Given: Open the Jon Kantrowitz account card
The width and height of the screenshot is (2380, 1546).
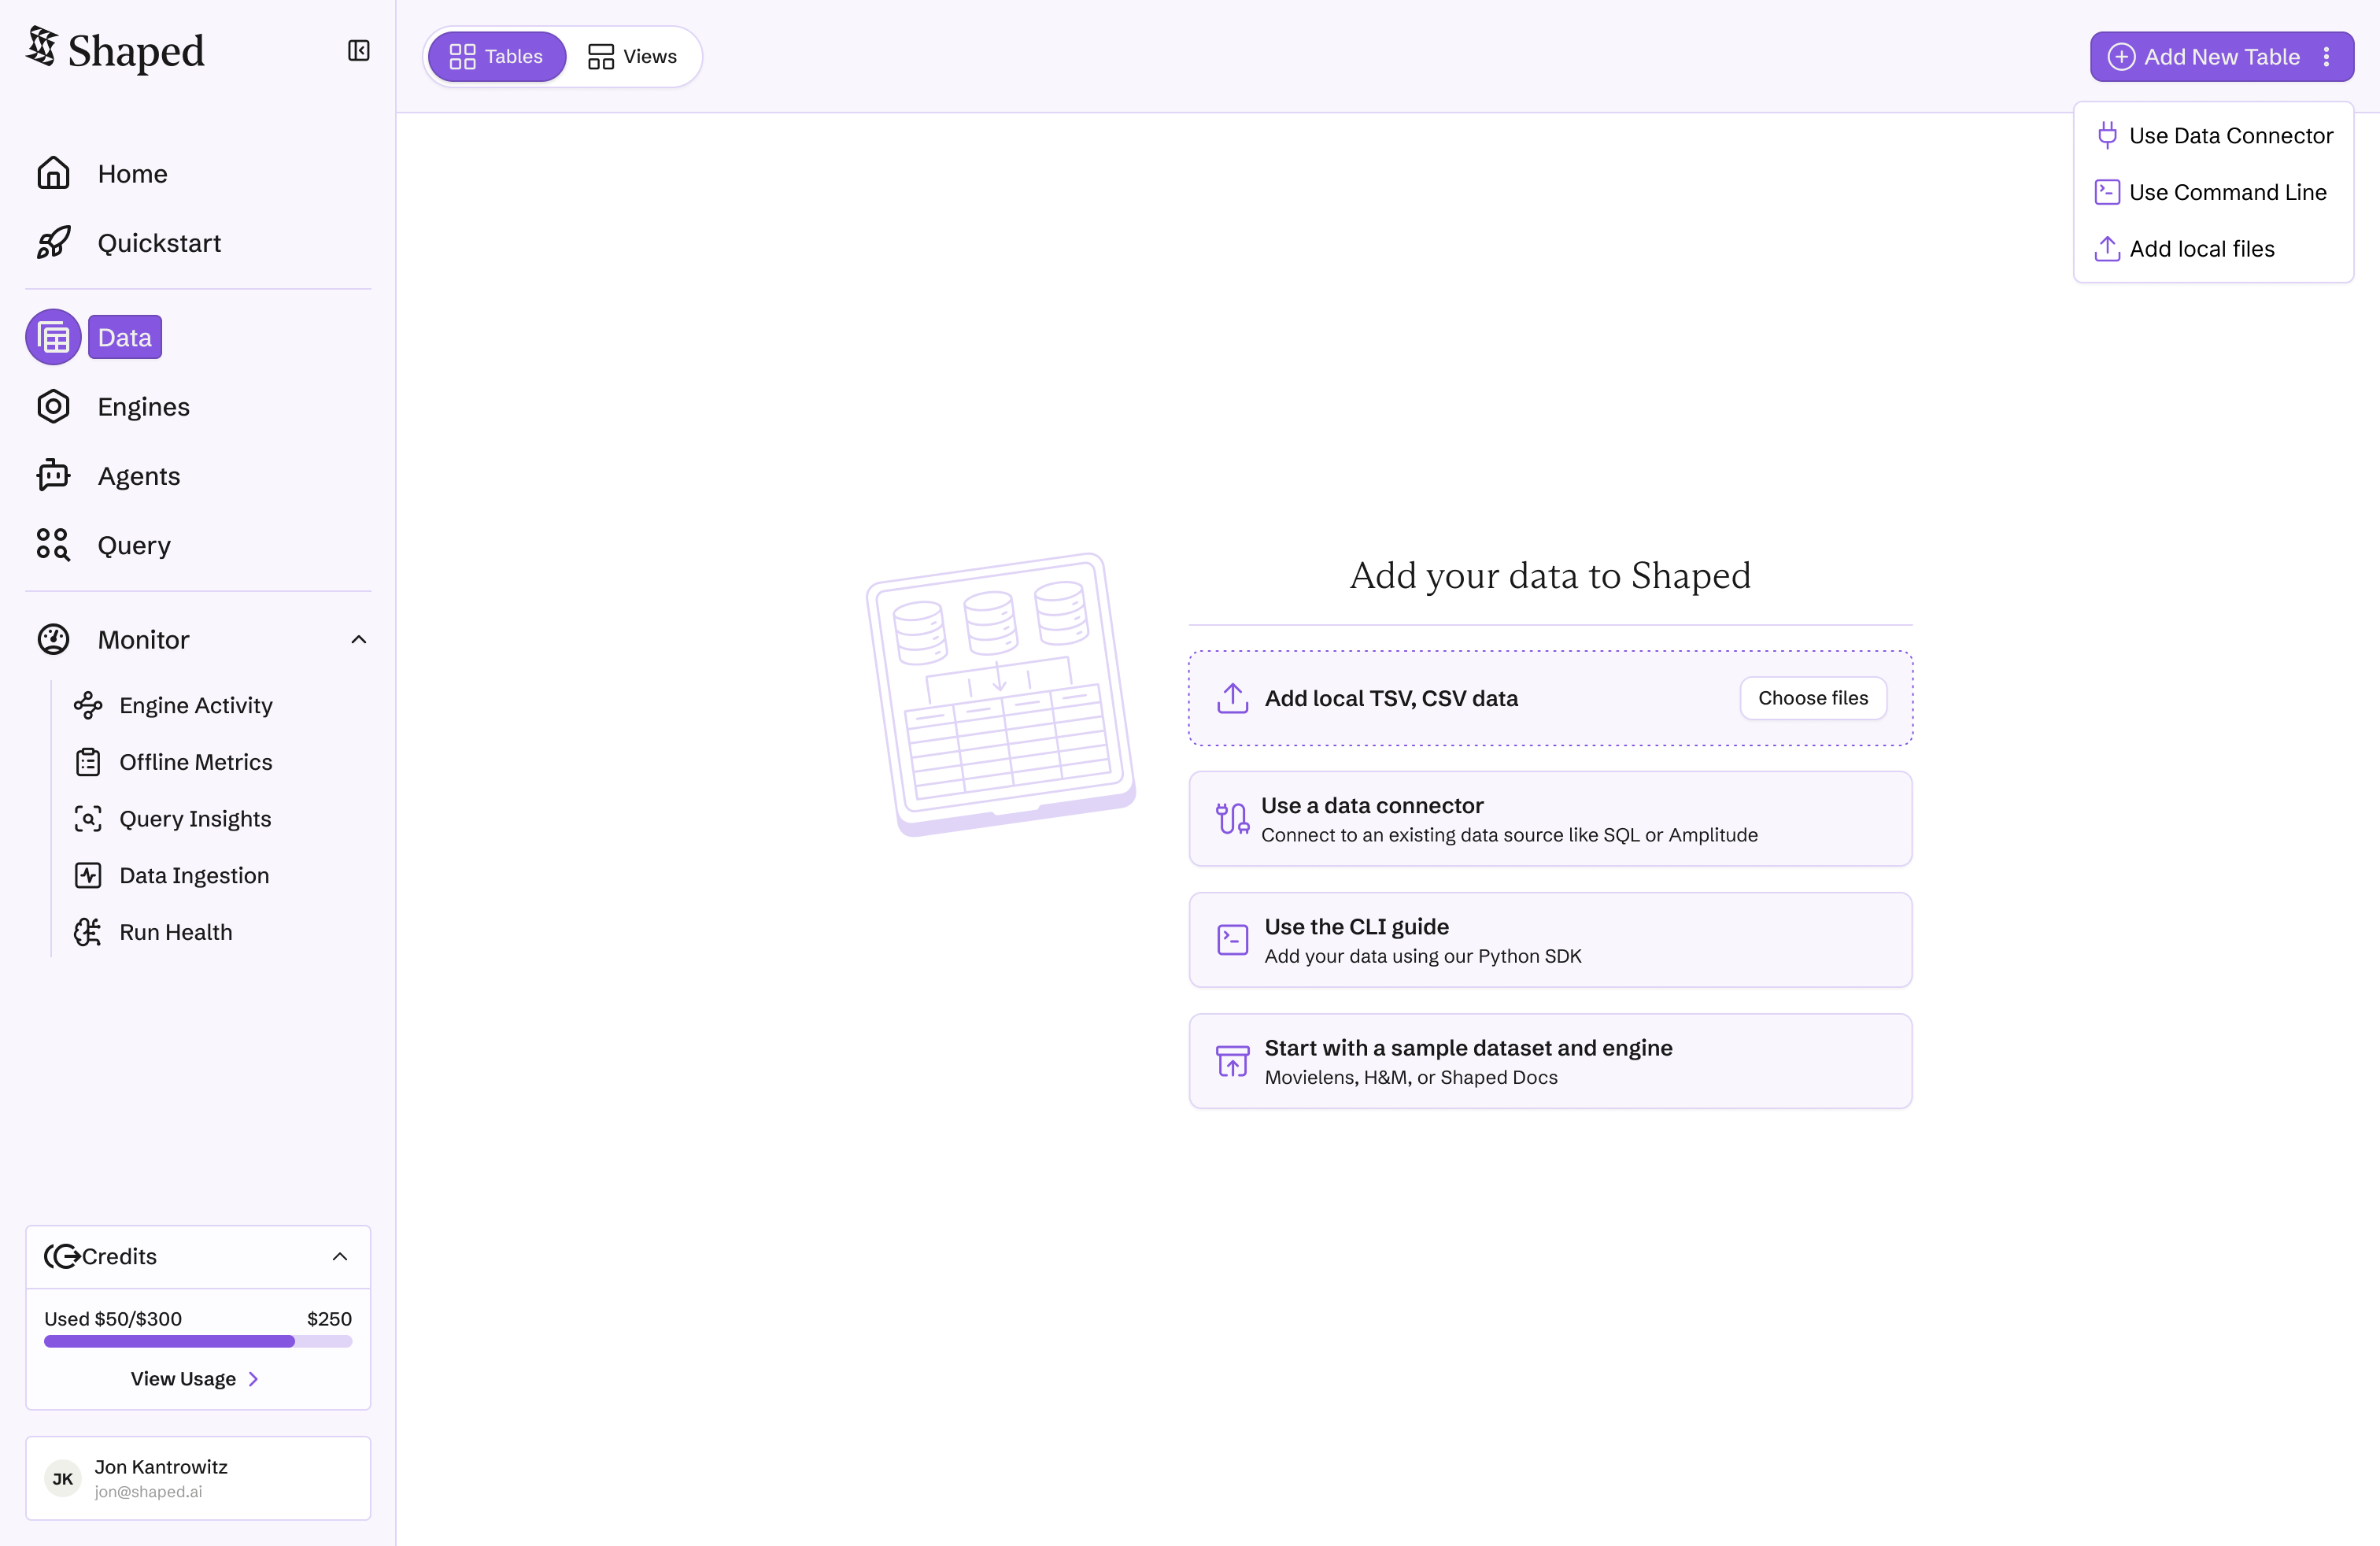Looking at the screenshot, I should pos(198,1479).
